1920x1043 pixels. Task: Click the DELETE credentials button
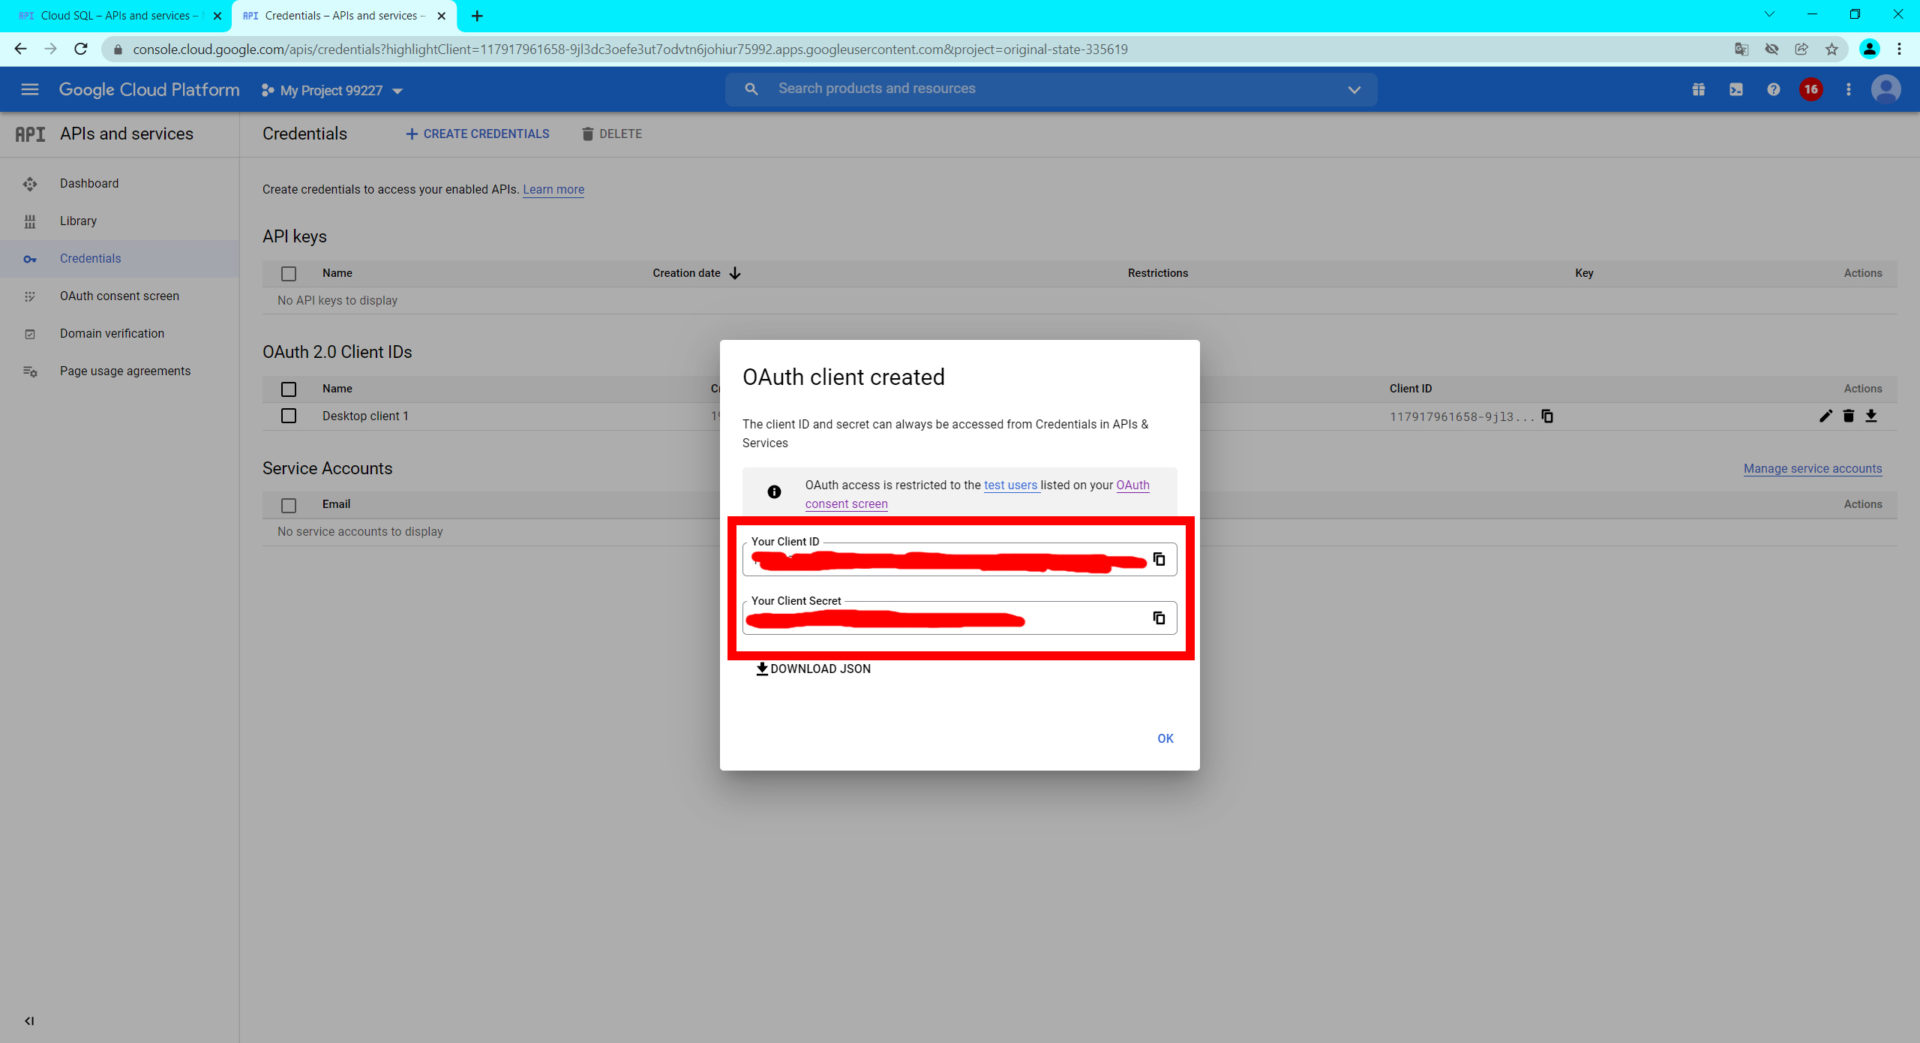(612, 134)
